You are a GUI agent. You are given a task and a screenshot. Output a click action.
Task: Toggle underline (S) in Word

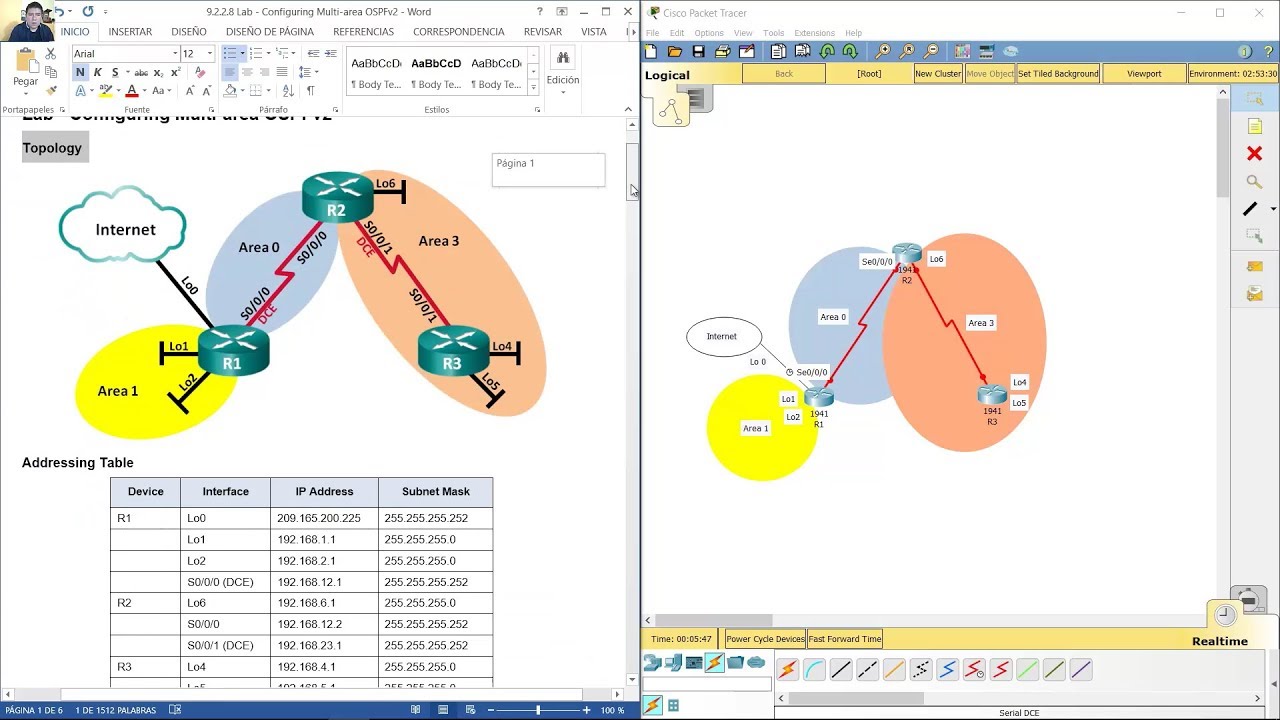114,72
